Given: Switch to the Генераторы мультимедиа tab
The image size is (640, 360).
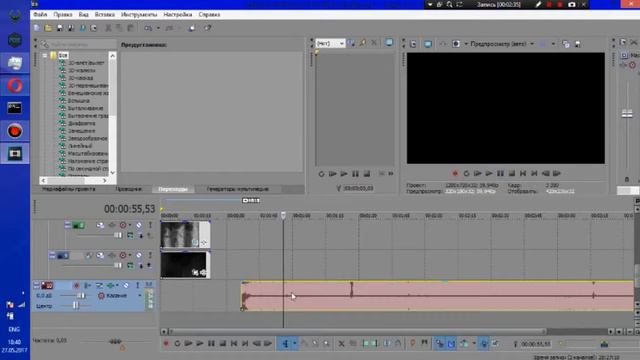Looking at the screenshot, I should click(238, 189).
